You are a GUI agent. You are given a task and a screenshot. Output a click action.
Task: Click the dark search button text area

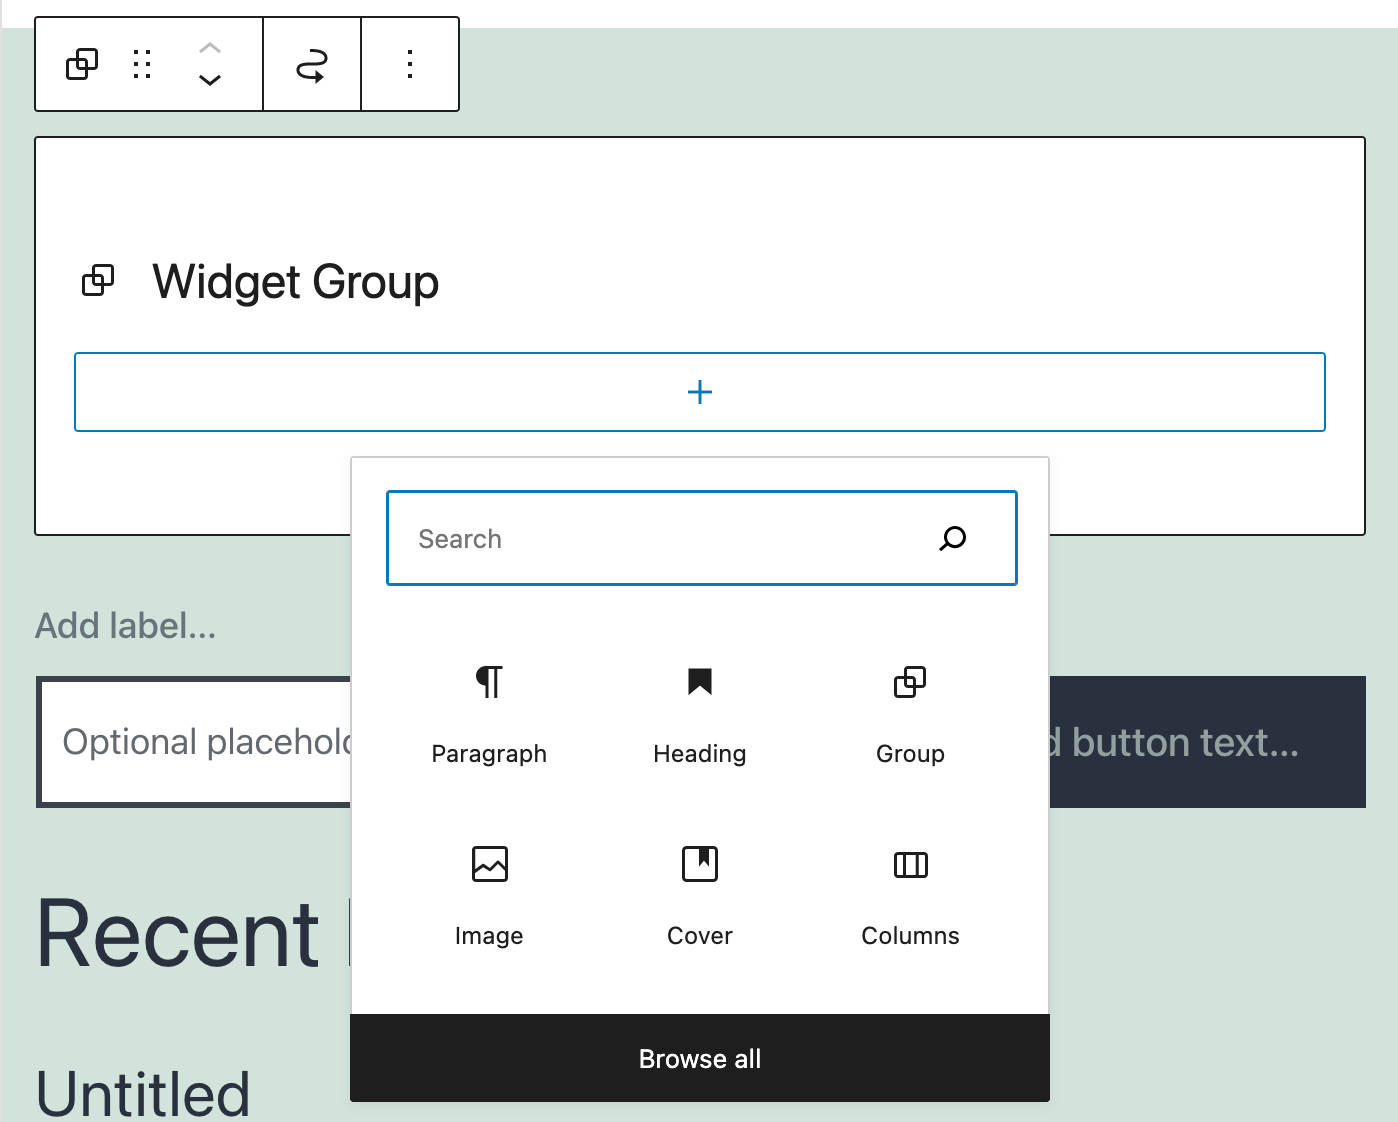(x=1180, y=742)
